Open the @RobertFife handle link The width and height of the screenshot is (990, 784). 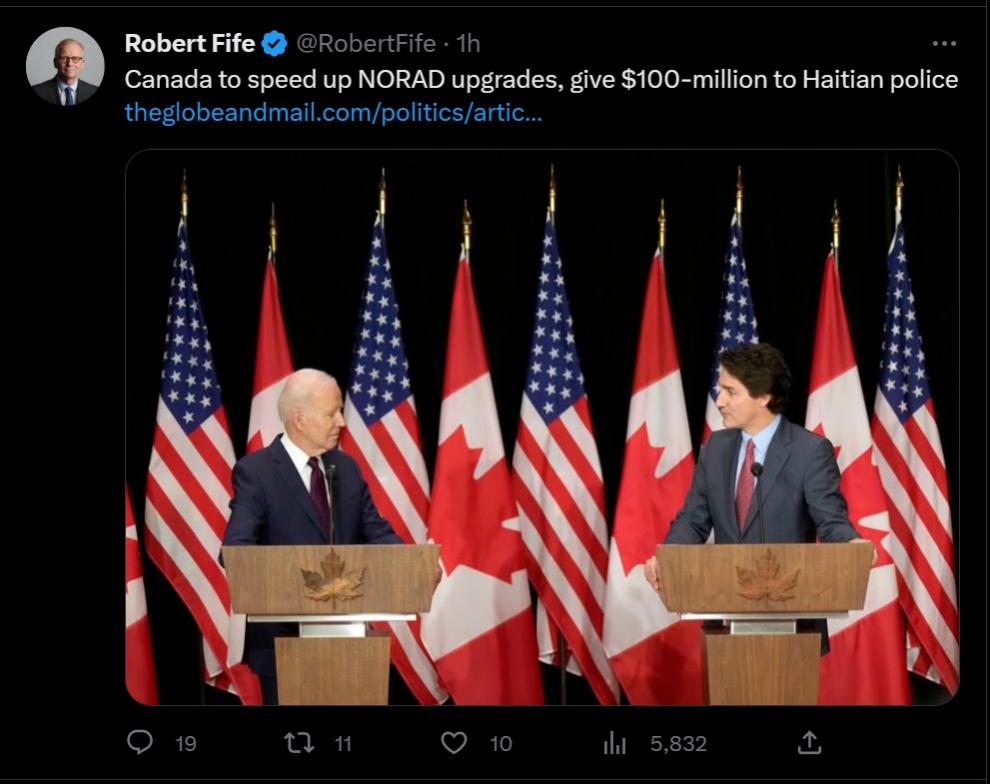[365, 44]
